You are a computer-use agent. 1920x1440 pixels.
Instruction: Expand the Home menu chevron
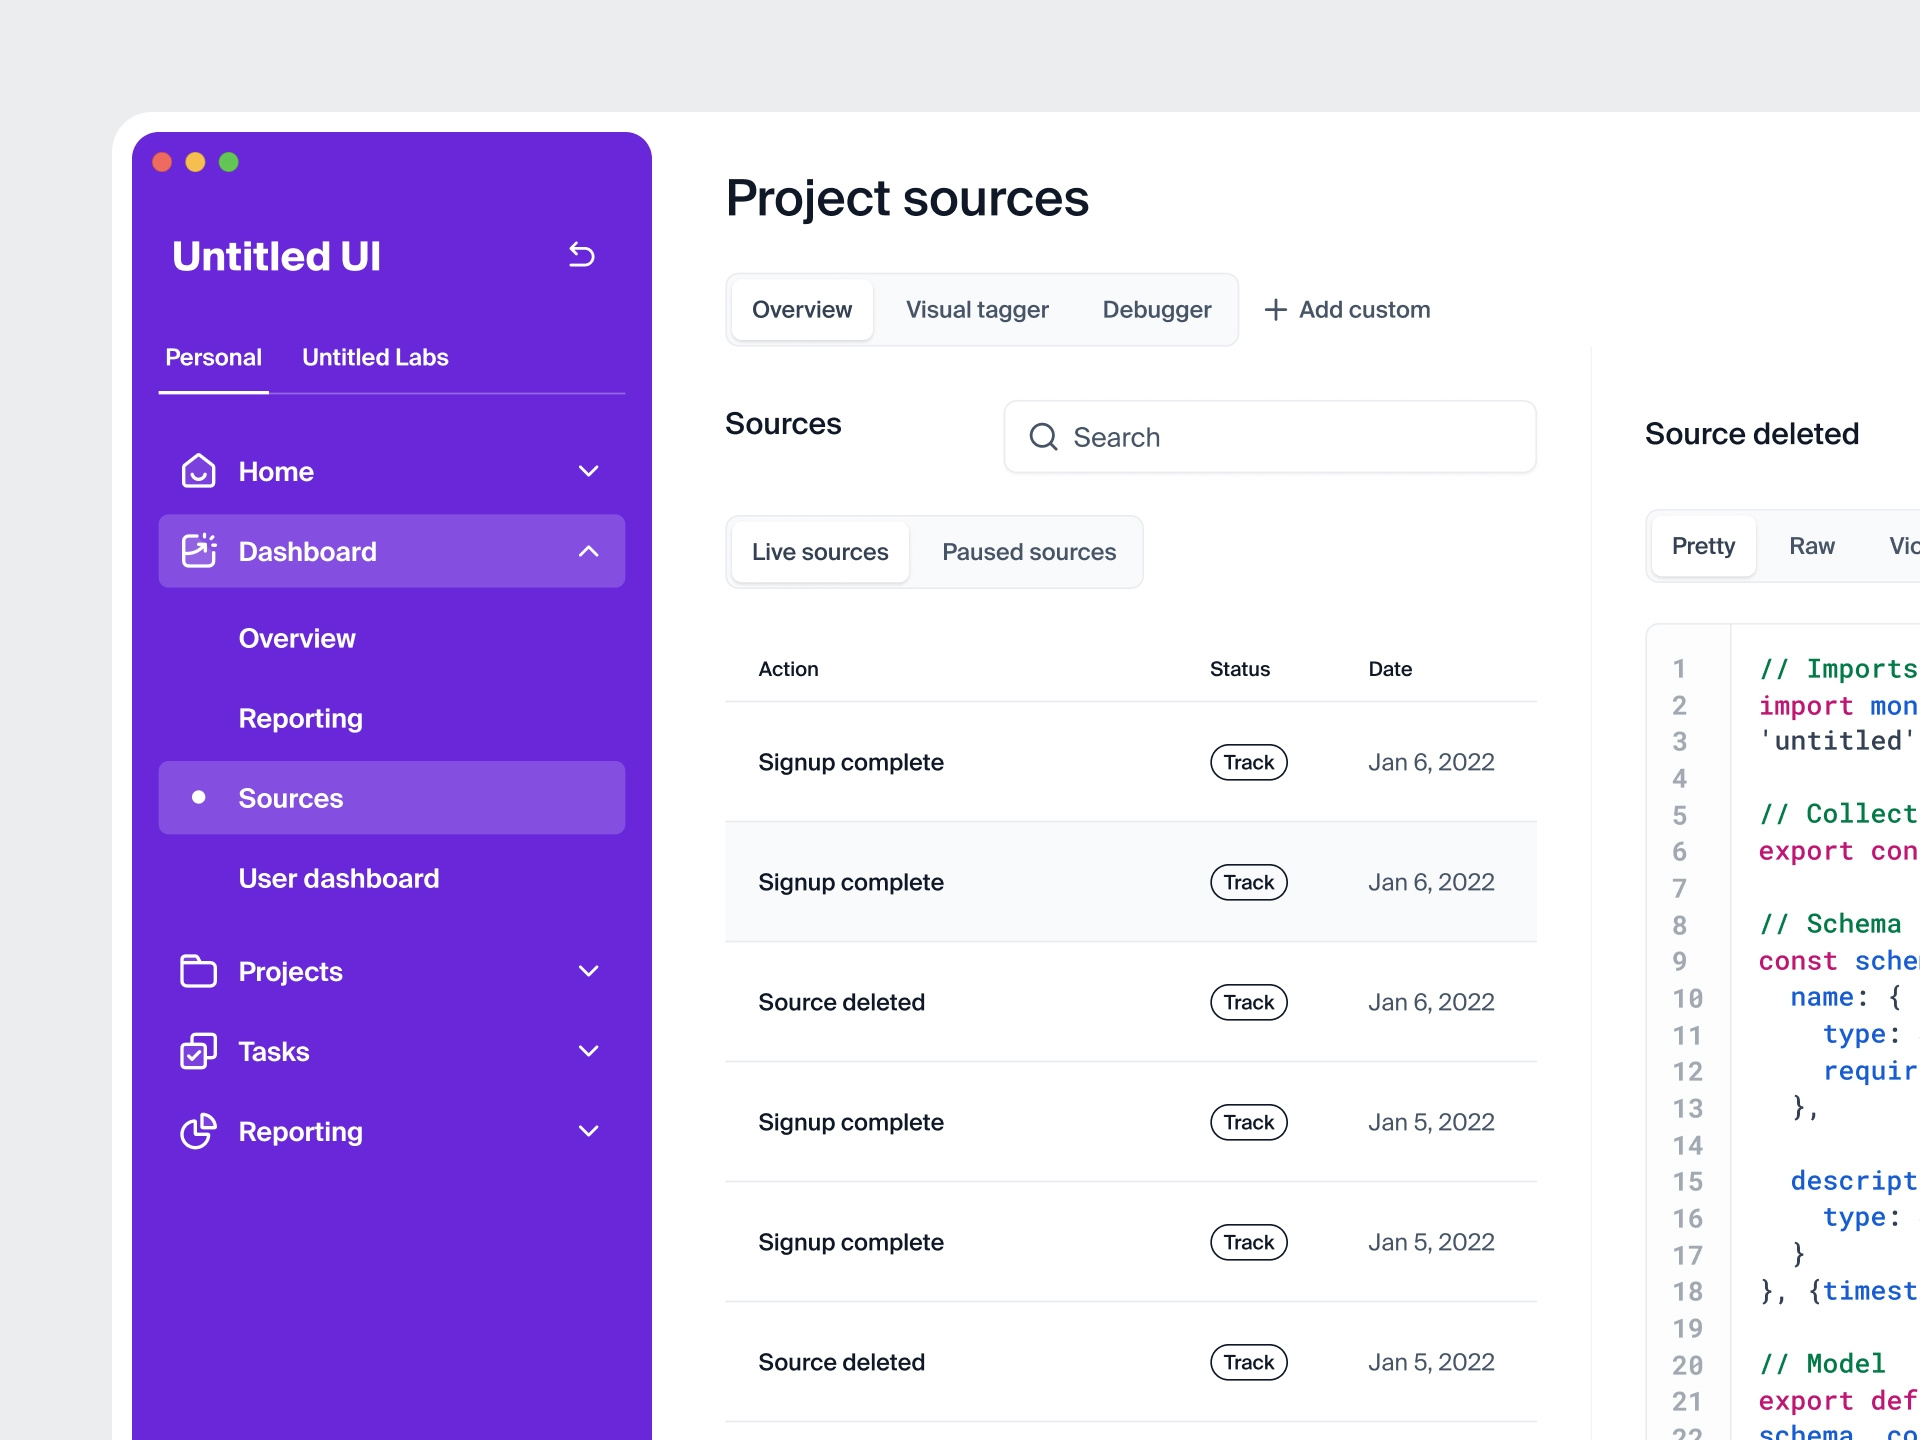[589, 471]
